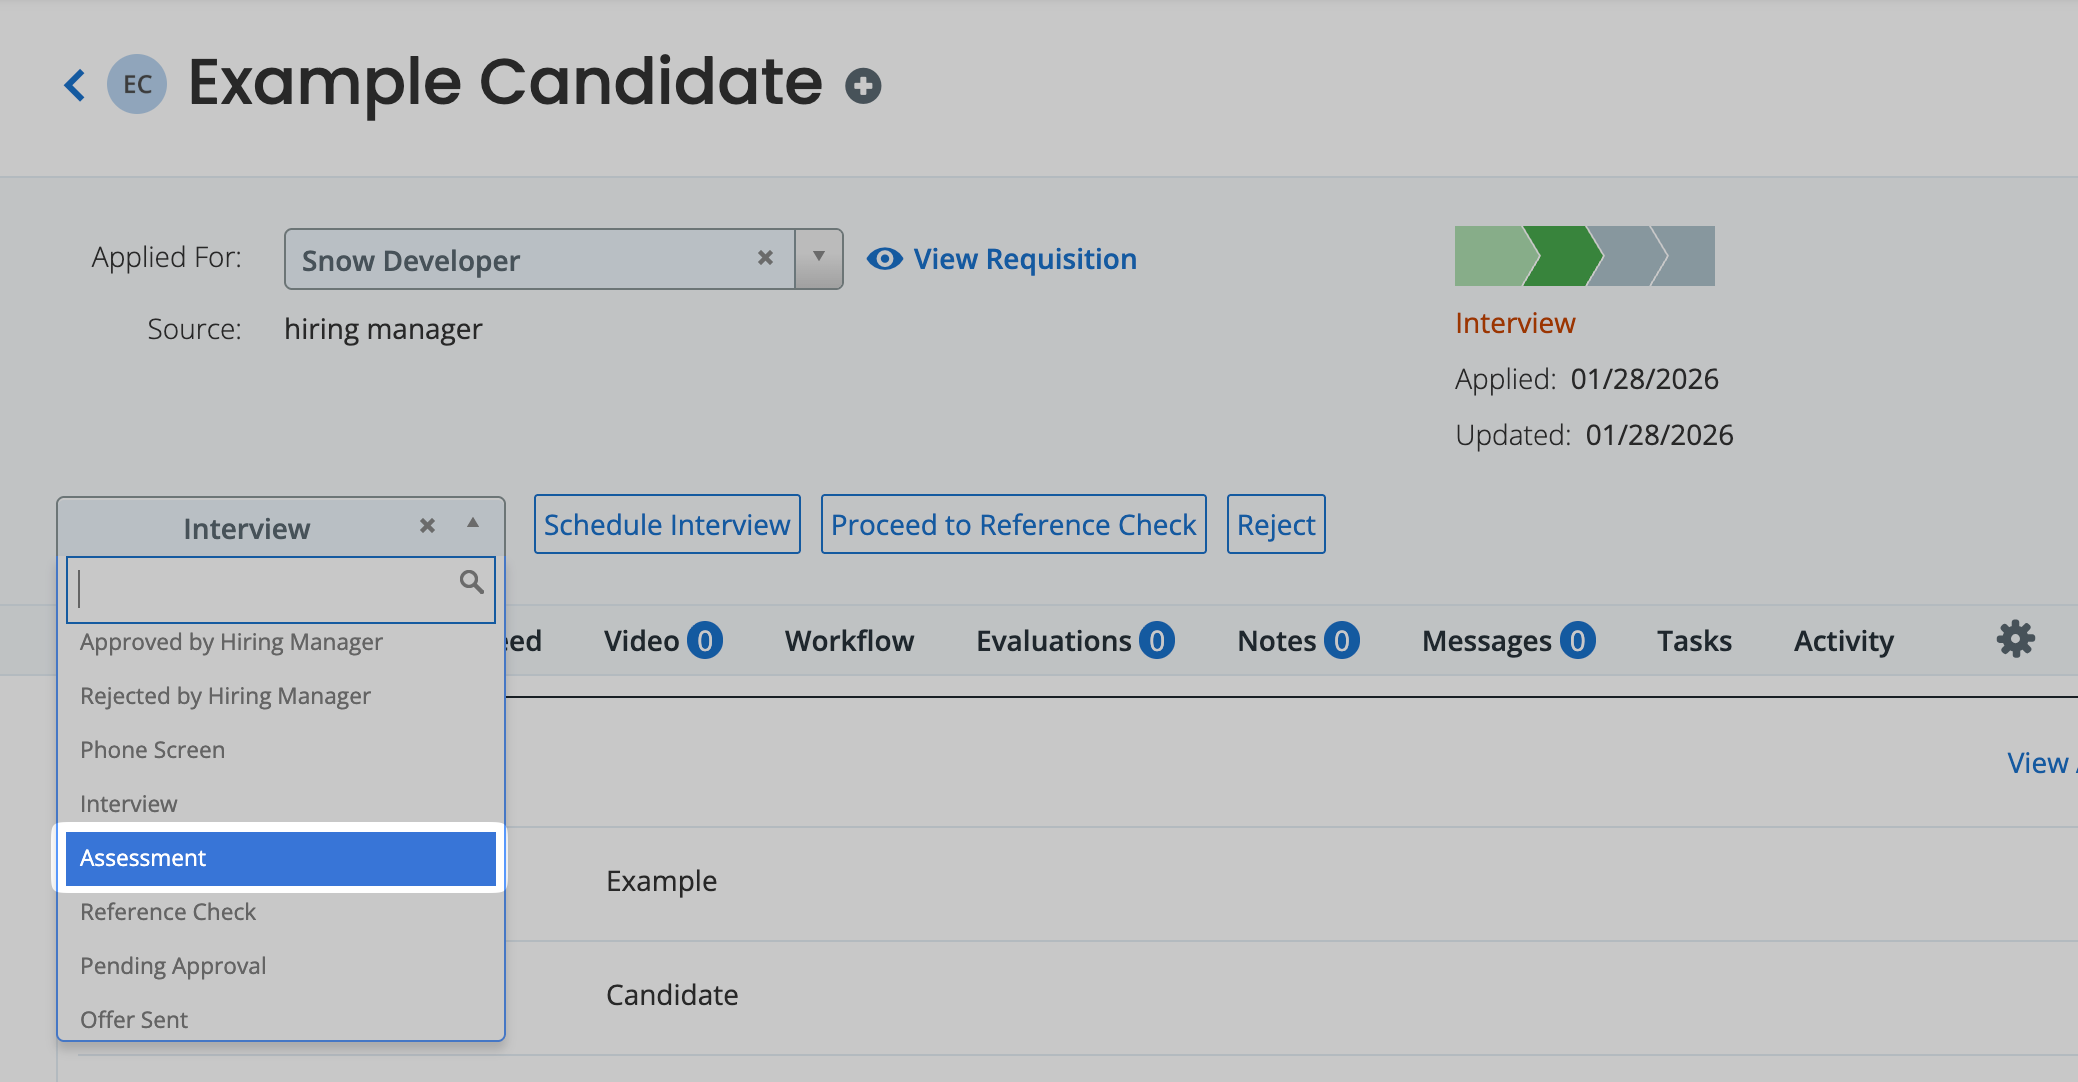Collapse the Interview status dropdown
2078x1082 pixels.
(x=473, y=523)
